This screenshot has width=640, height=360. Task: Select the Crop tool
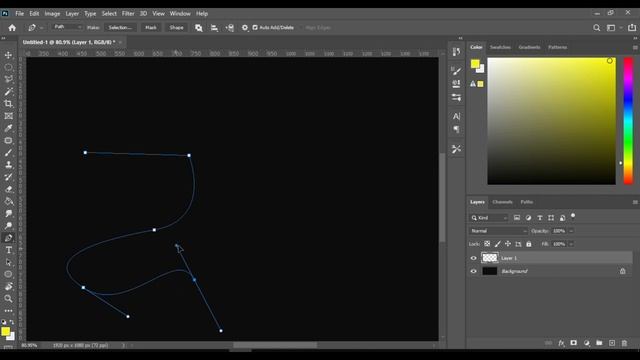click(8, 104)
